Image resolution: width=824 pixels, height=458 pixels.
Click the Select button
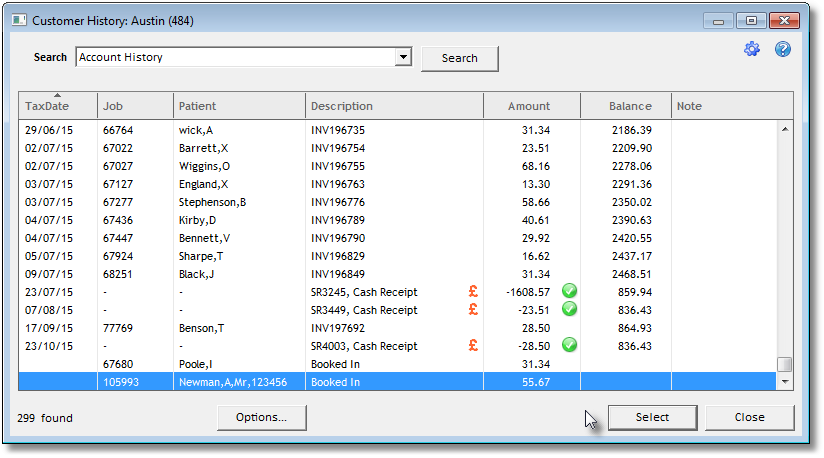click(x=652, y=417)
